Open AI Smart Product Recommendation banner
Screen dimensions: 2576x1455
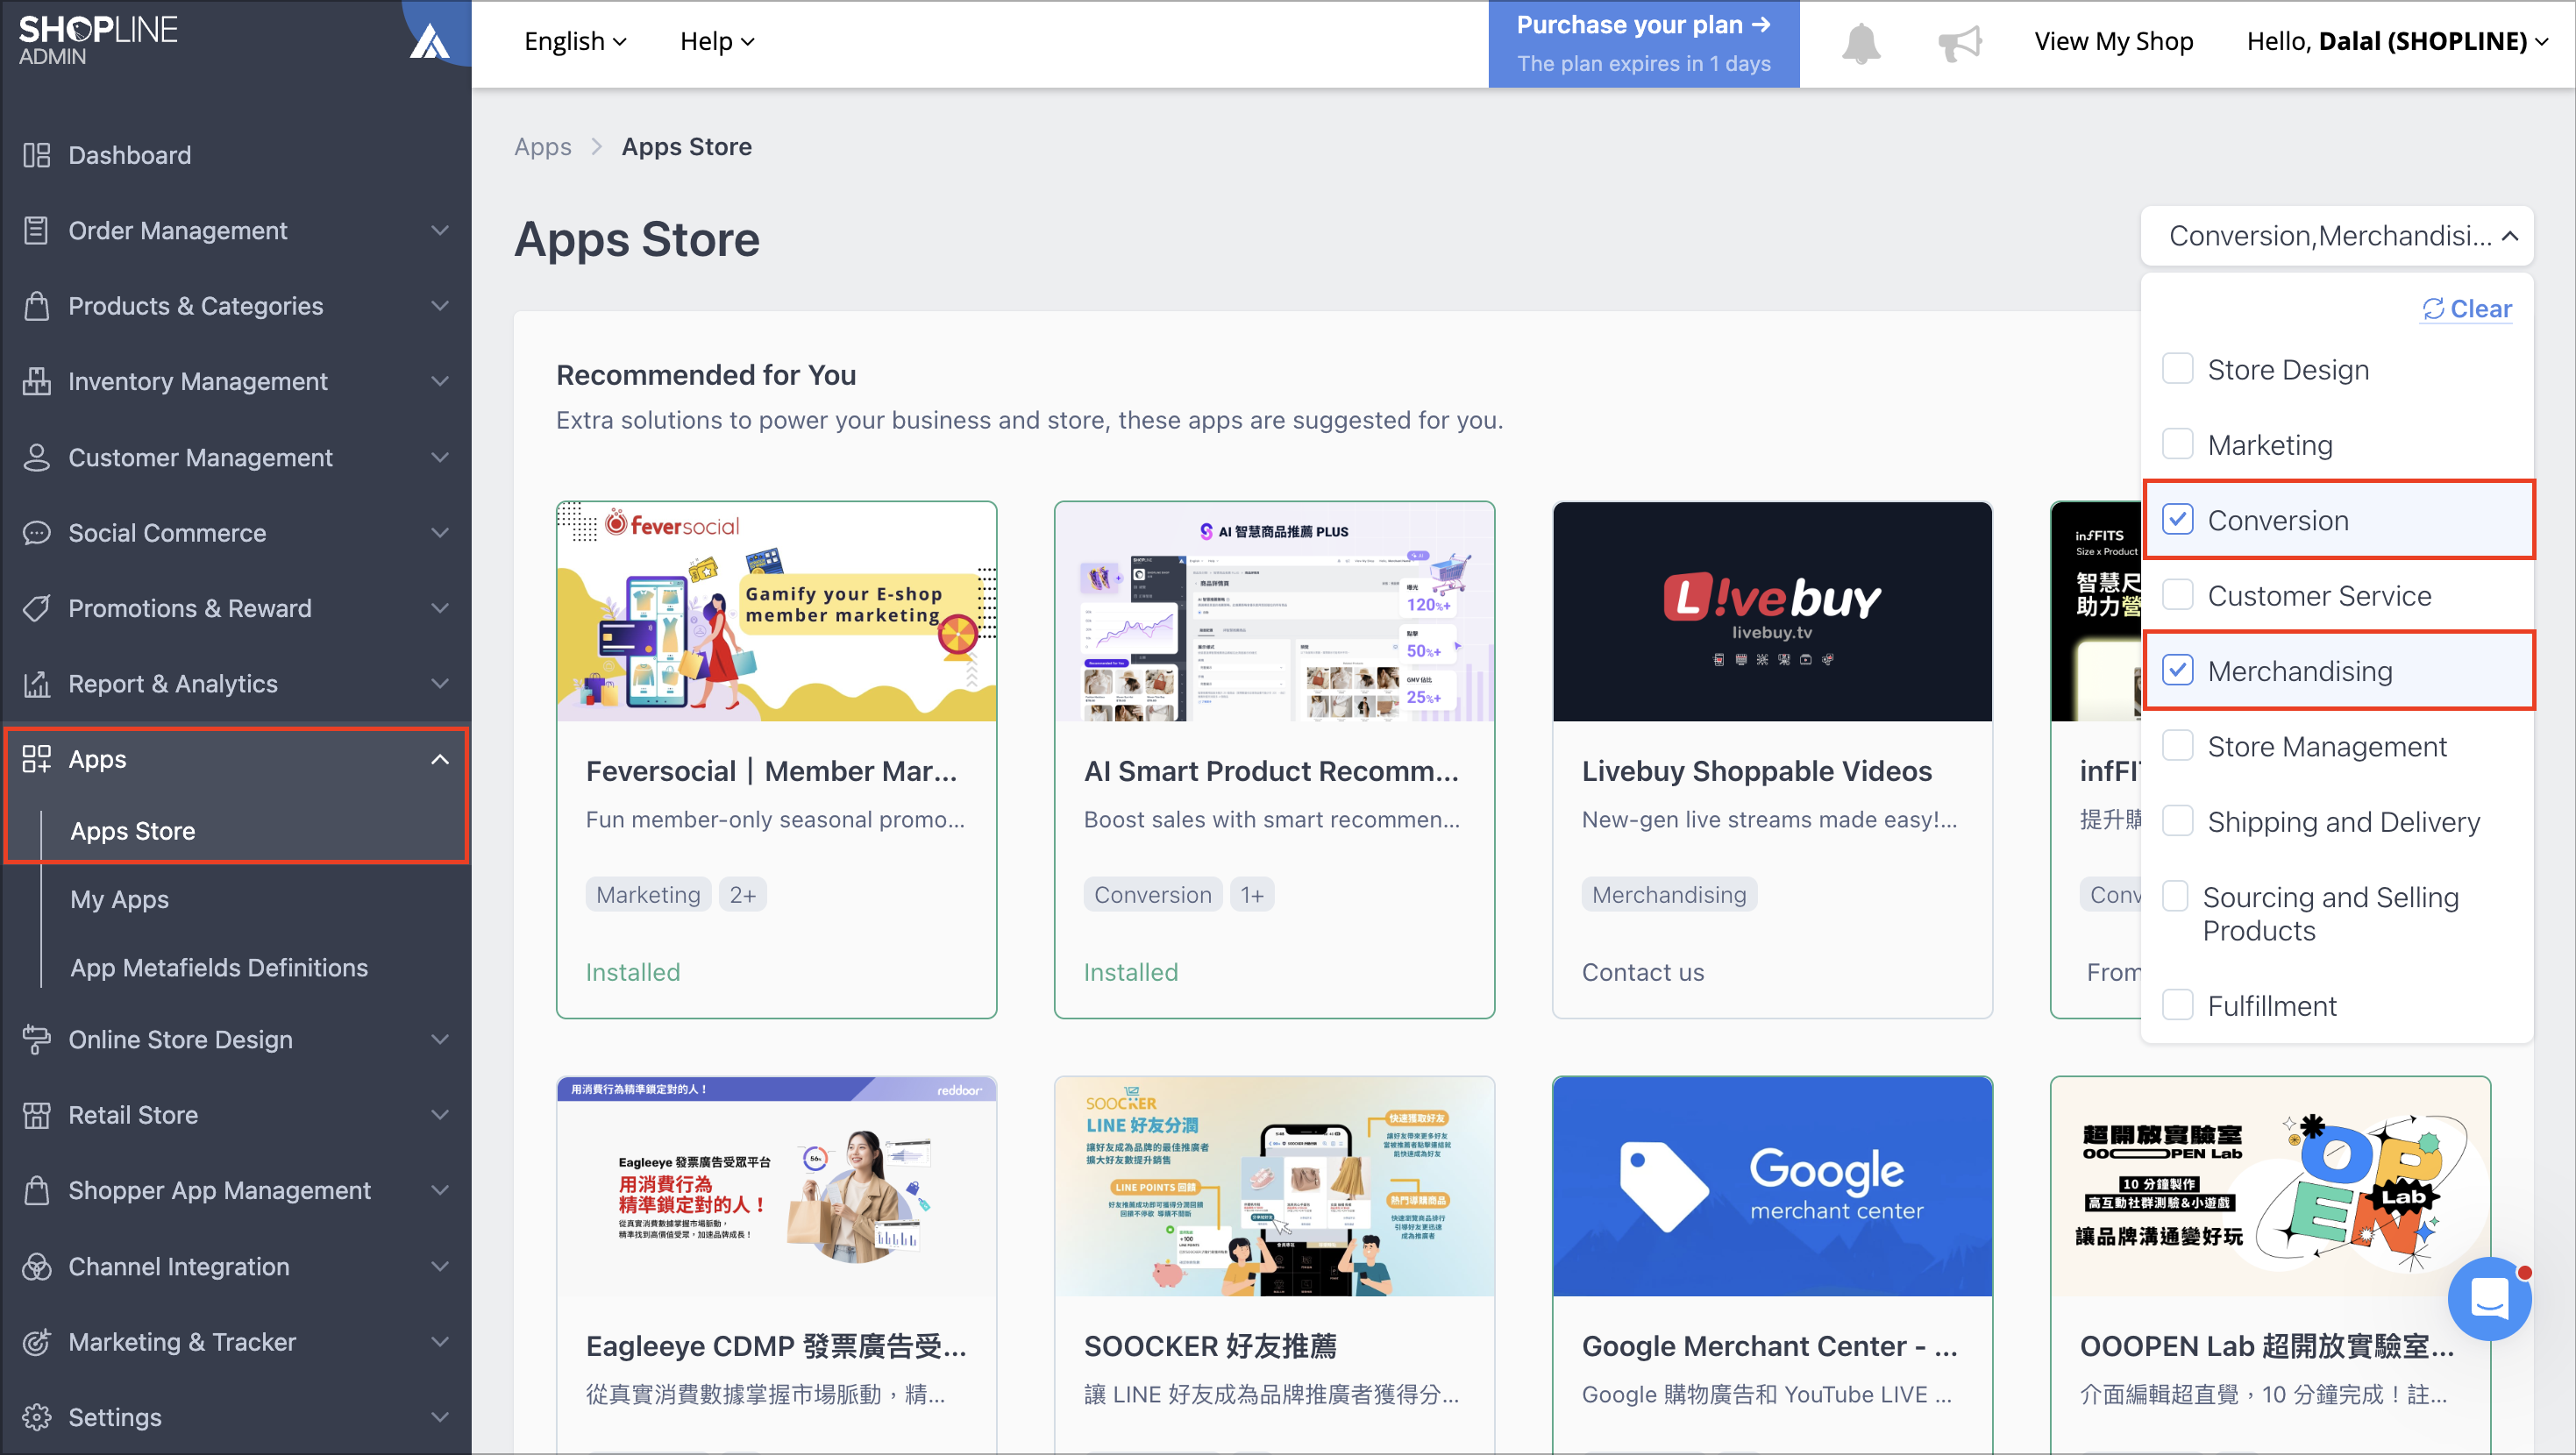click(x=1274, y=611)
